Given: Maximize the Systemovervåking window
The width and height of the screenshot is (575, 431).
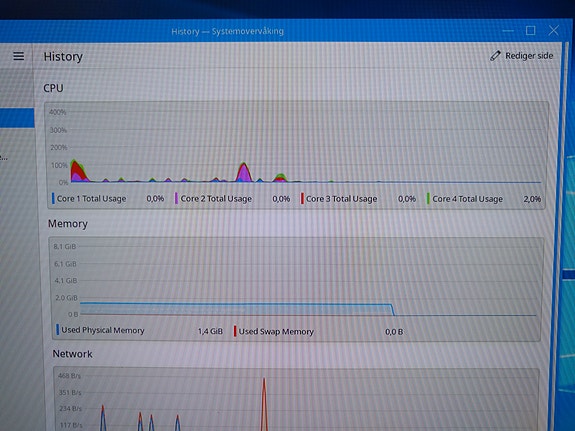Looking at the screenshot, I should click(x=530, y=30).
